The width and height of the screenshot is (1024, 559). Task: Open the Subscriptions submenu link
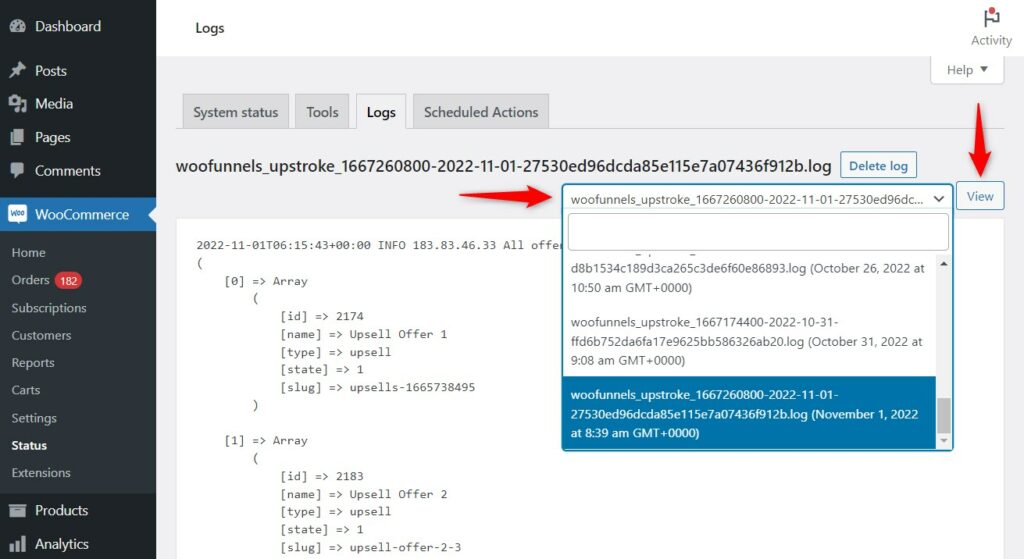coord(48,308)
